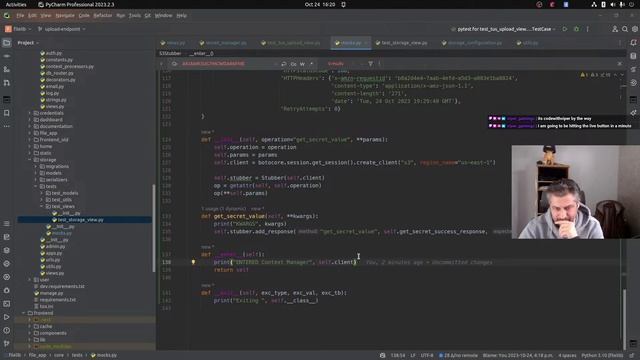Select test_storage_view.py in the project tree
This screenshot has height=360, width=640.
[80, 220]
